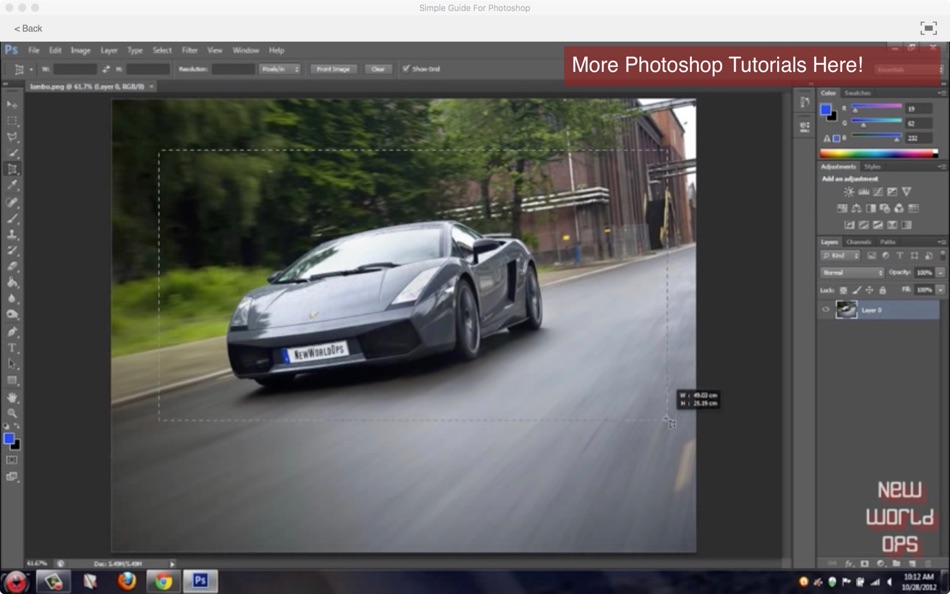Add a Color Balance adjustment
Viewport: 950px width, 594px height.
point(856,209)
